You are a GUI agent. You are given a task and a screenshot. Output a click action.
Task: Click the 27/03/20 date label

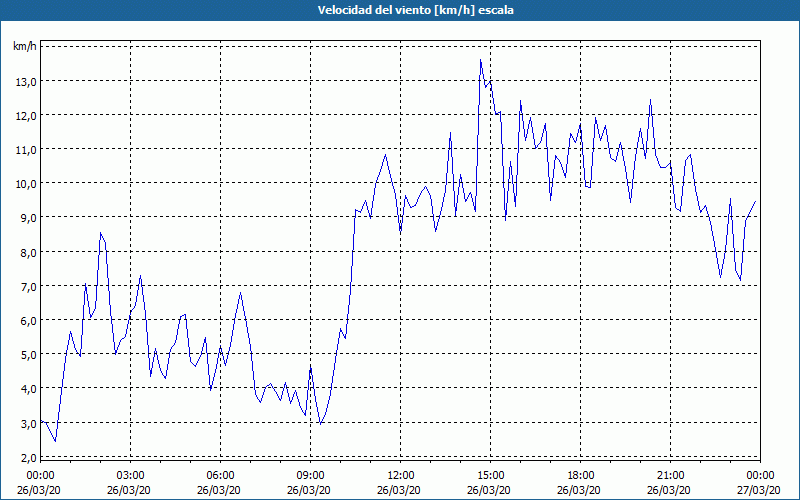(759, 490)
